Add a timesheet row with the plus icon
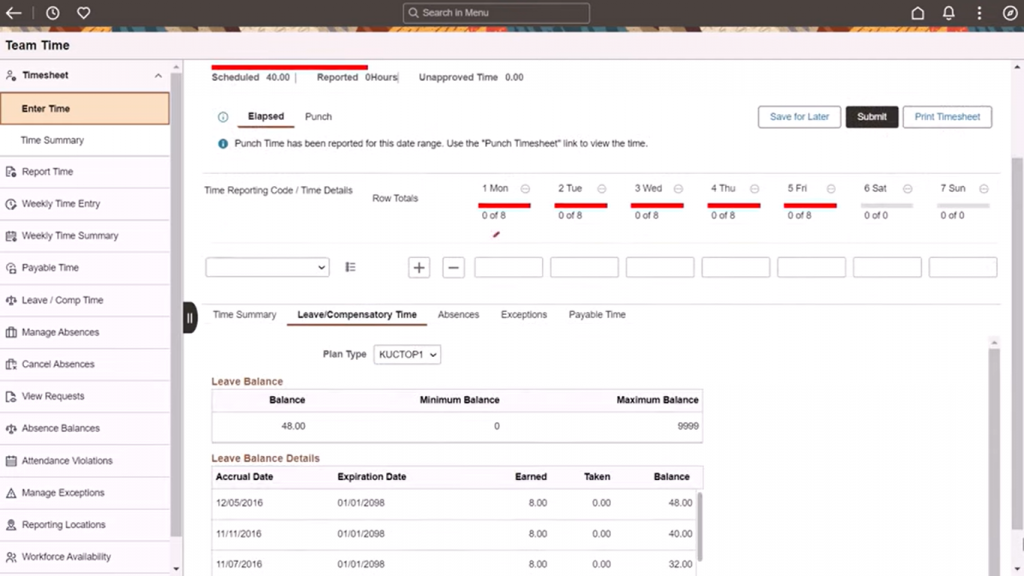This screenshot has height=576, width=1024. 419,267
